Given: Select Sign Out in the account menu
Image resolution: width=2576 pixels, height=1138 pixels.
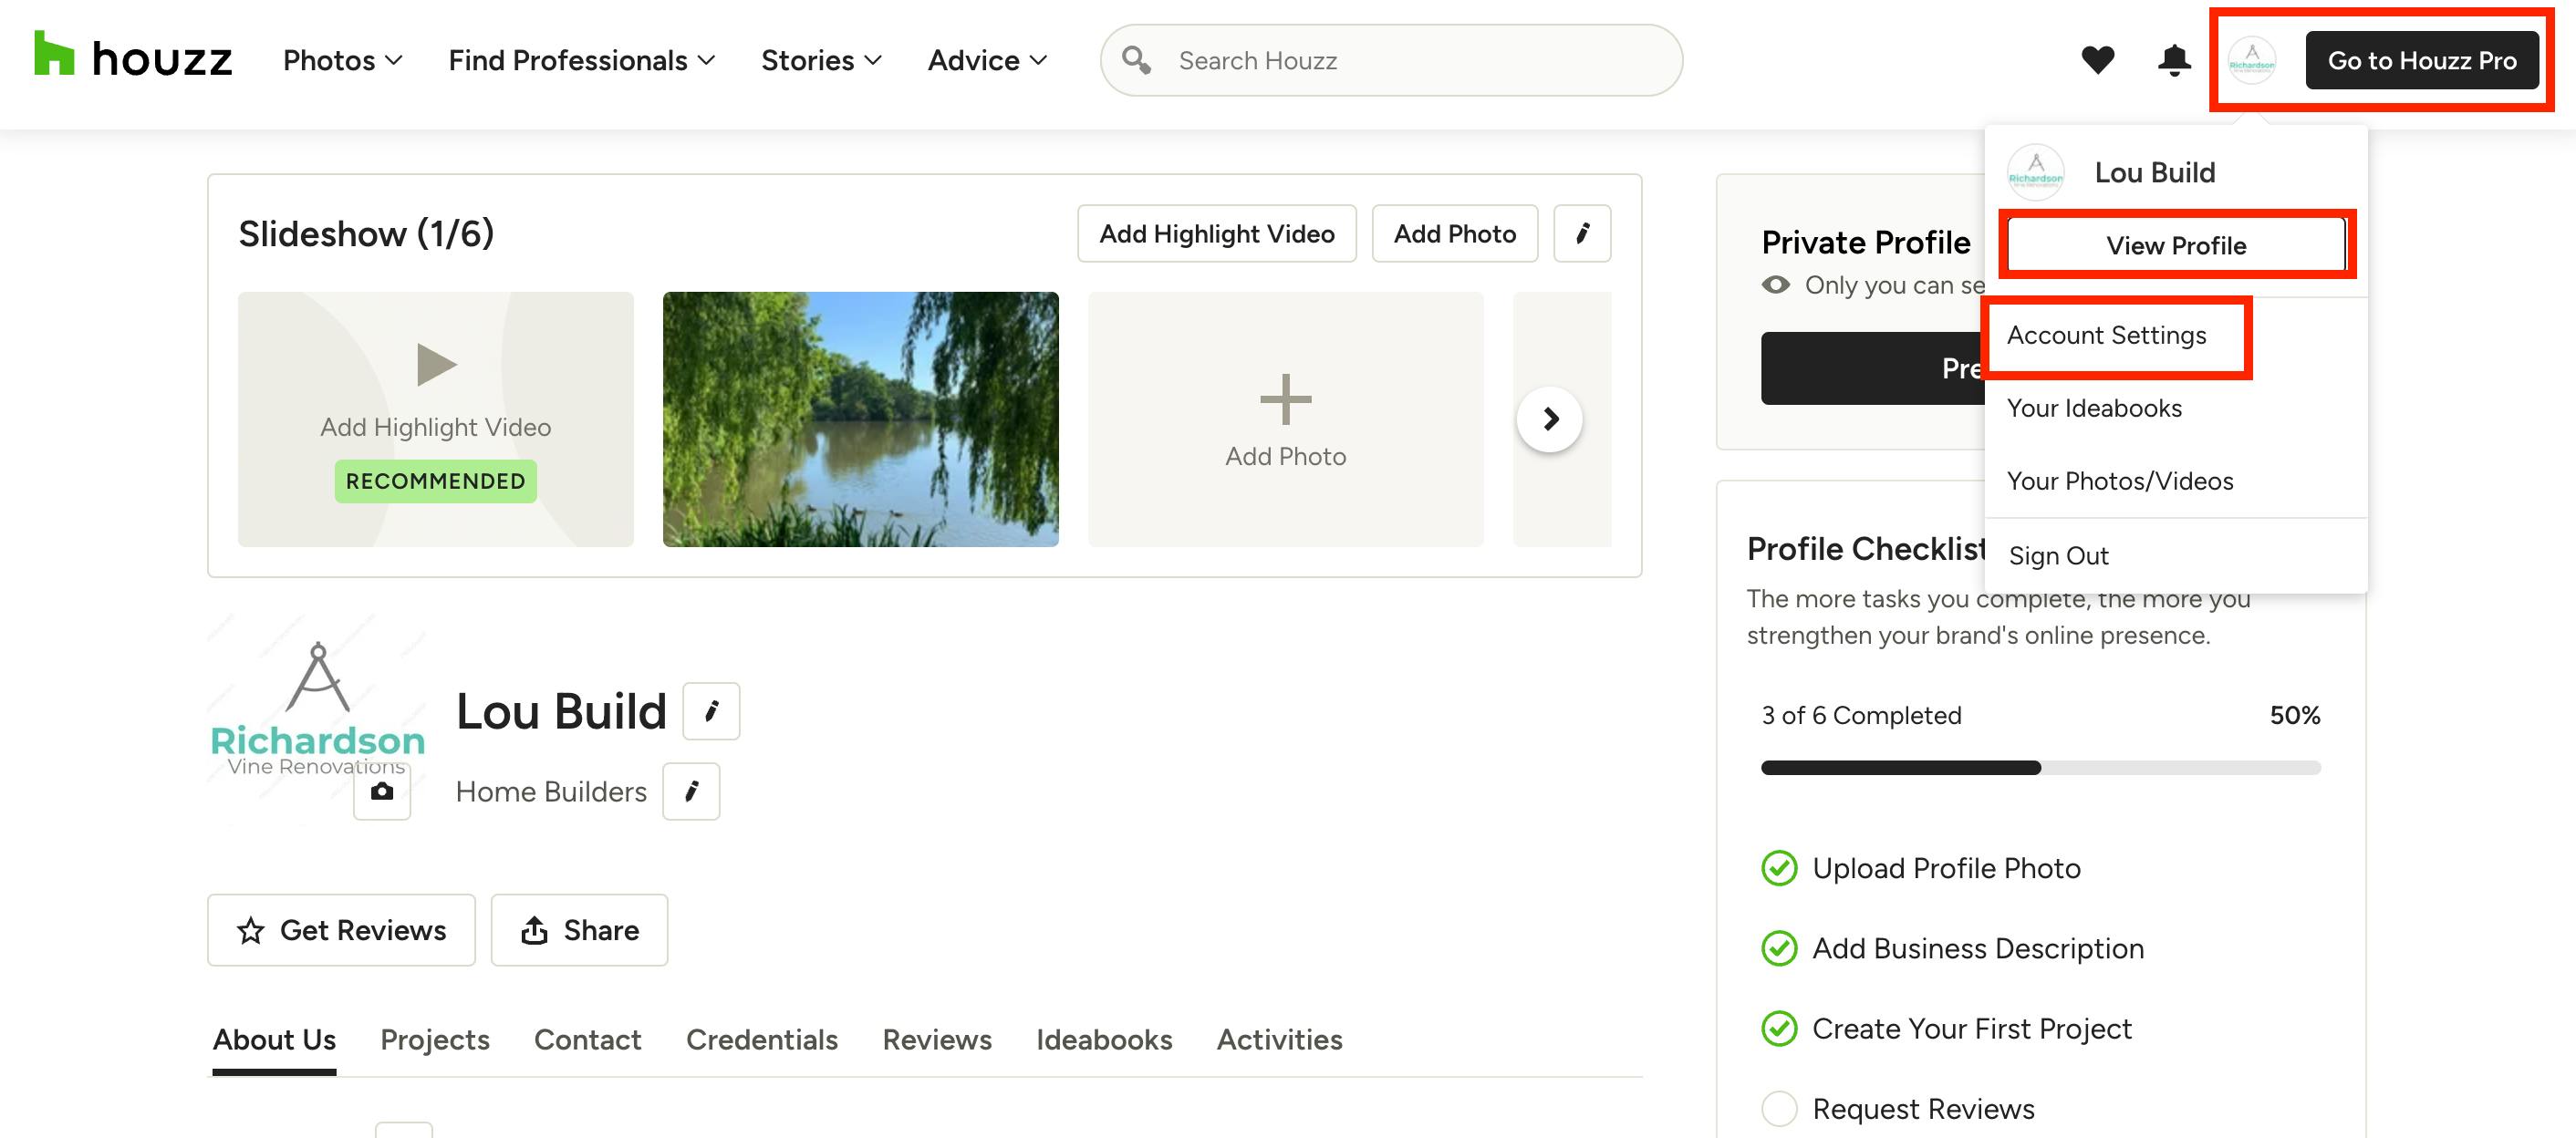Looking at the screenshot, I should point(2059,556).
